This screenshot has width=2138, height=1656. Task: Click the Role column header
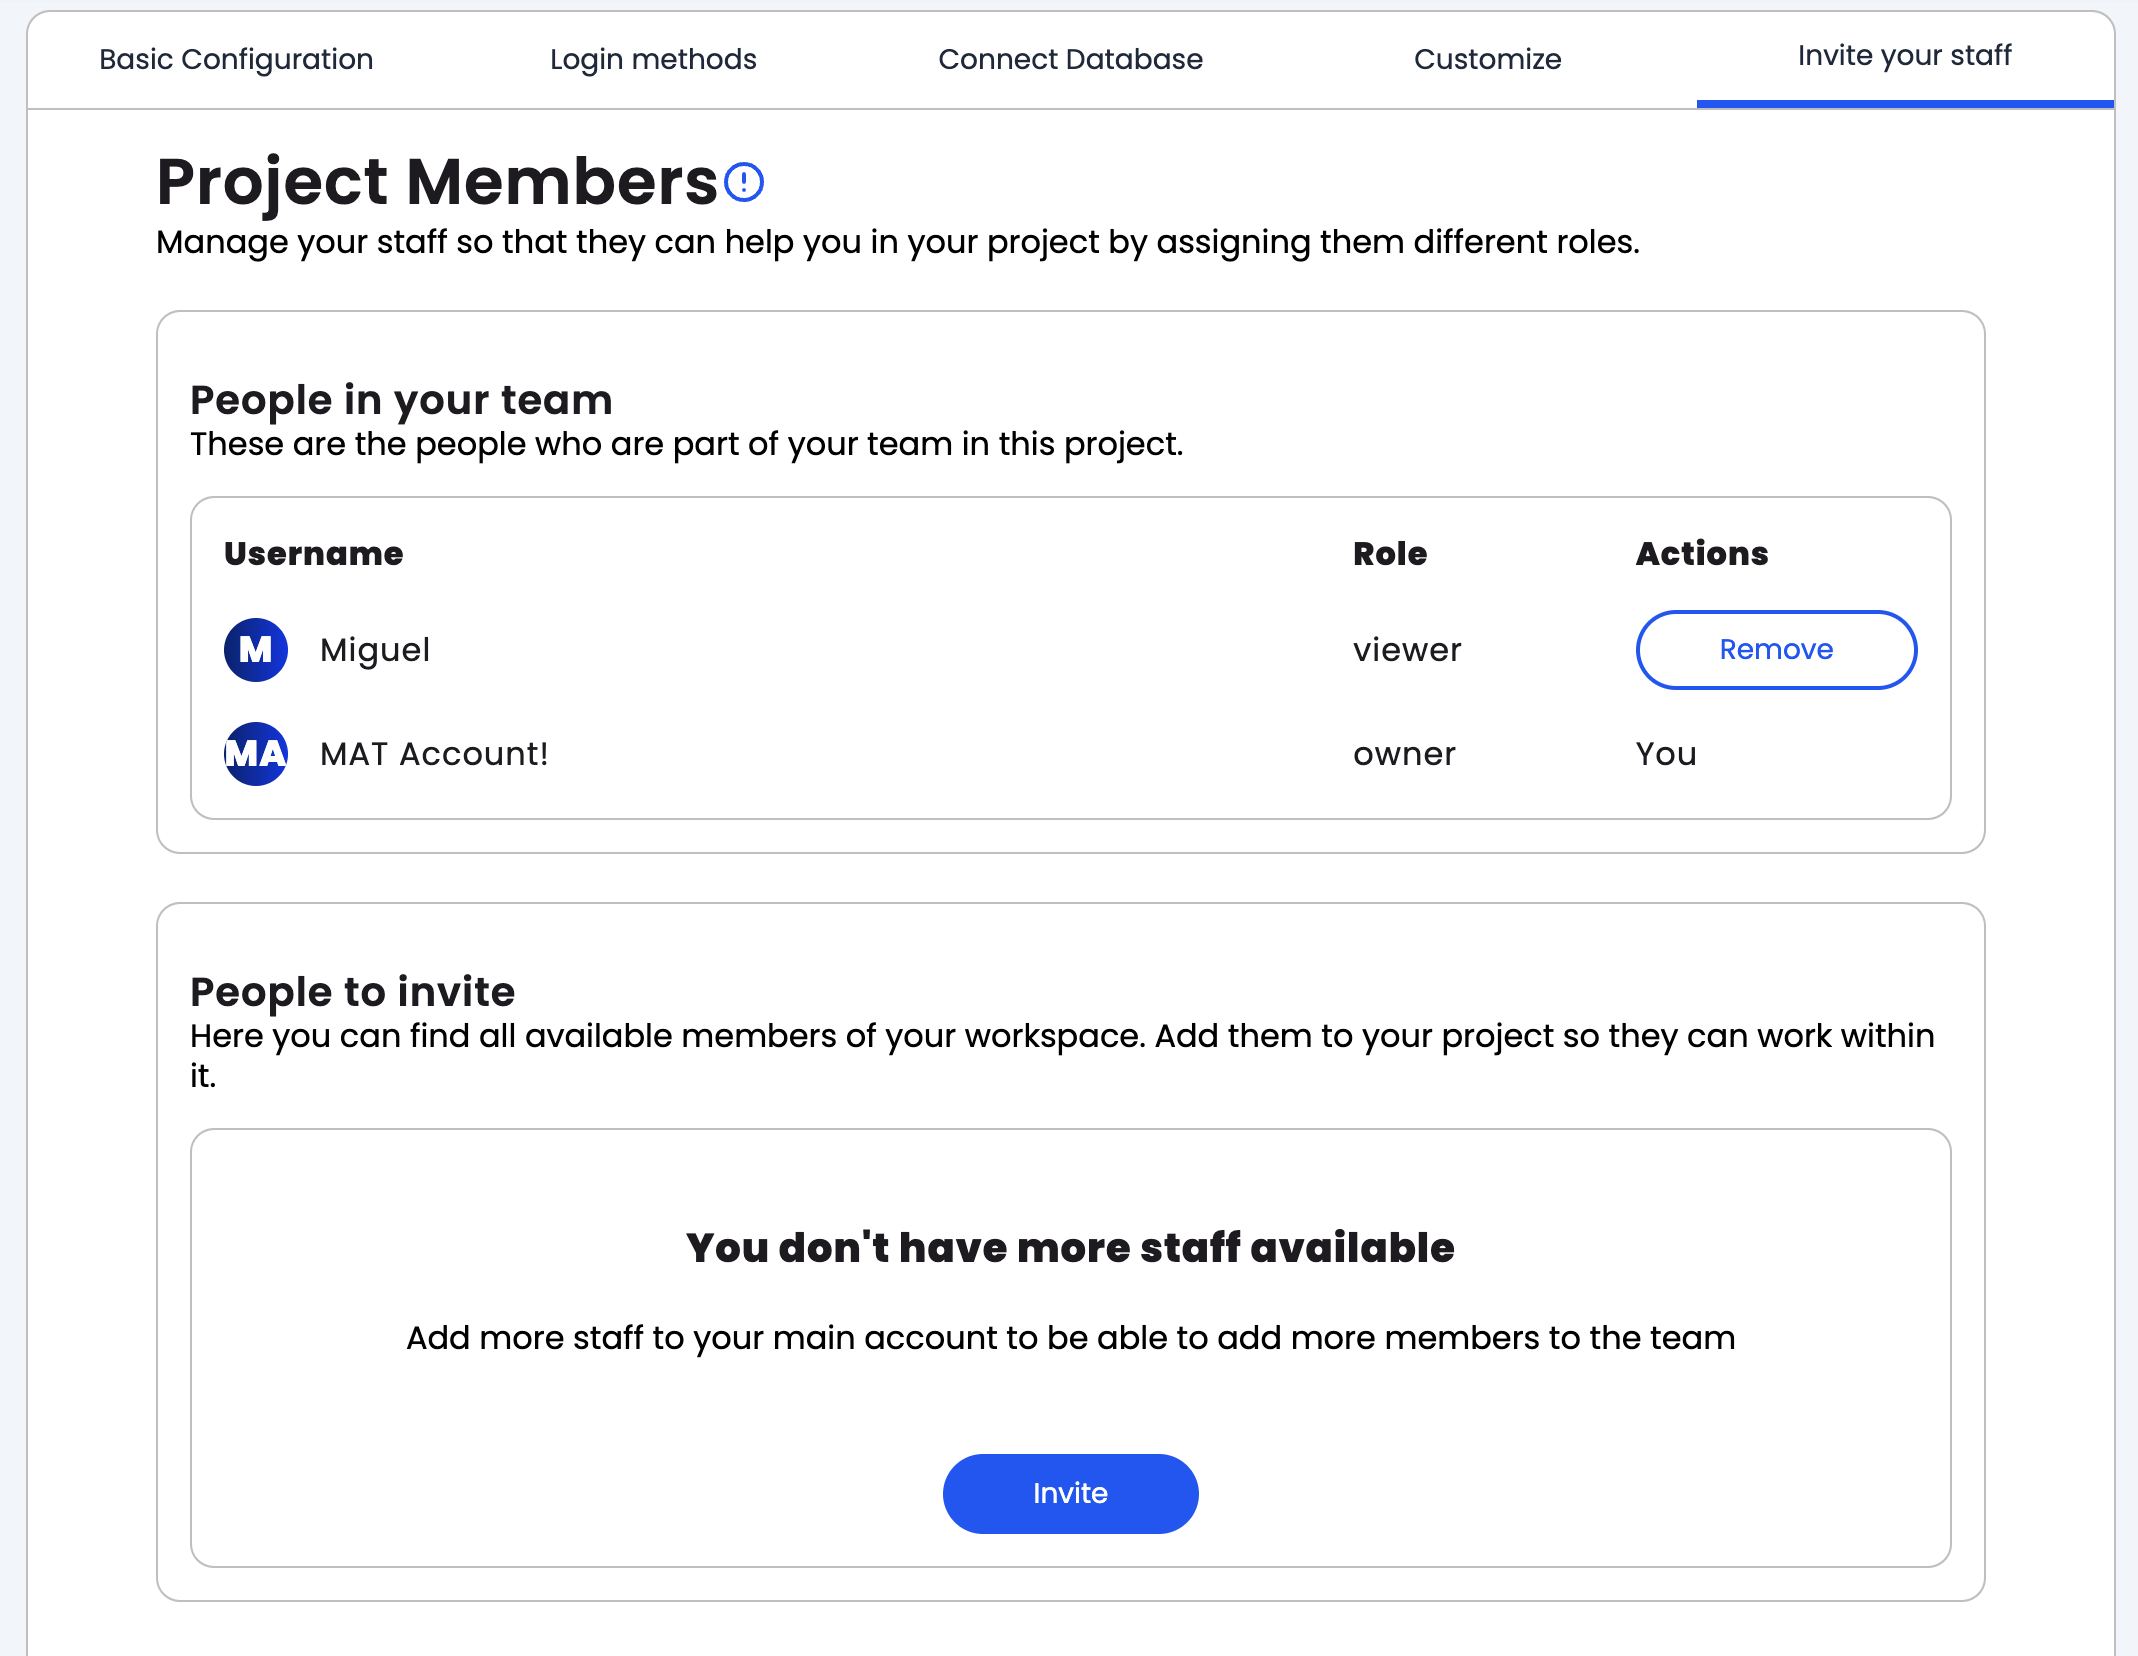[1390, 554]
